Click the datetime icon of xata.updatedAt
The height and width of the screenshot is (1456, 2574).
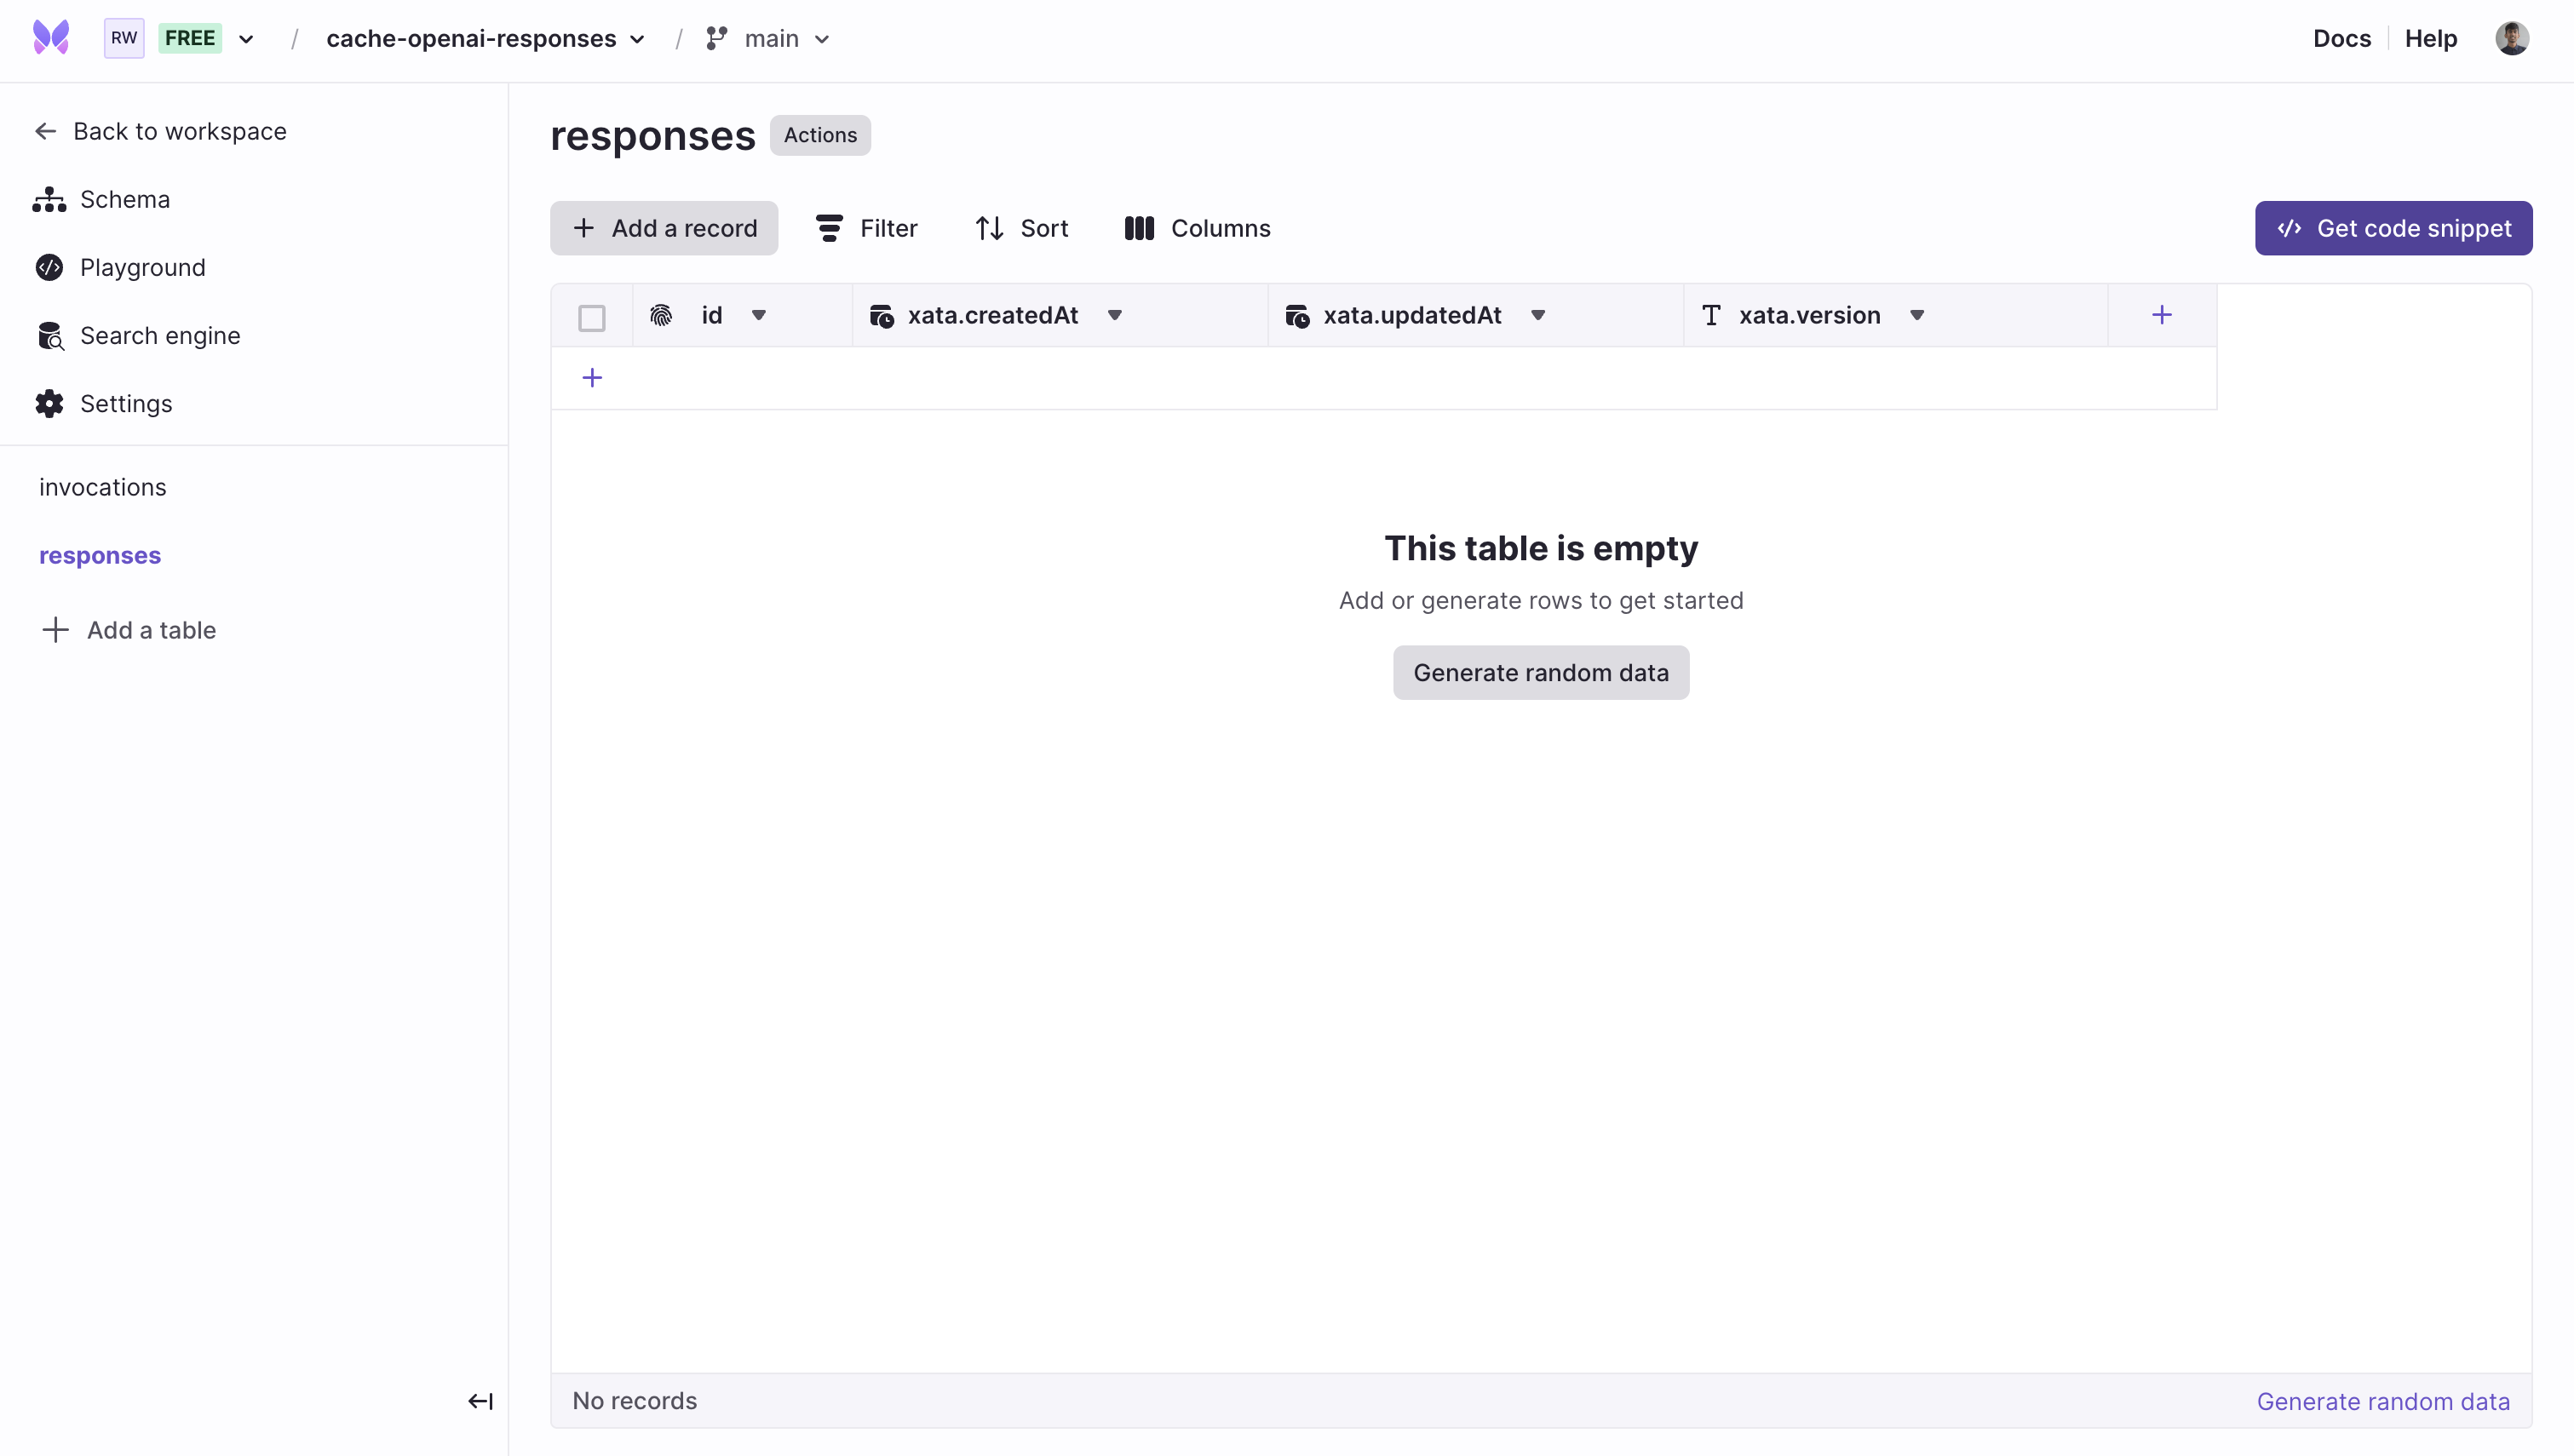[1297, 316]
